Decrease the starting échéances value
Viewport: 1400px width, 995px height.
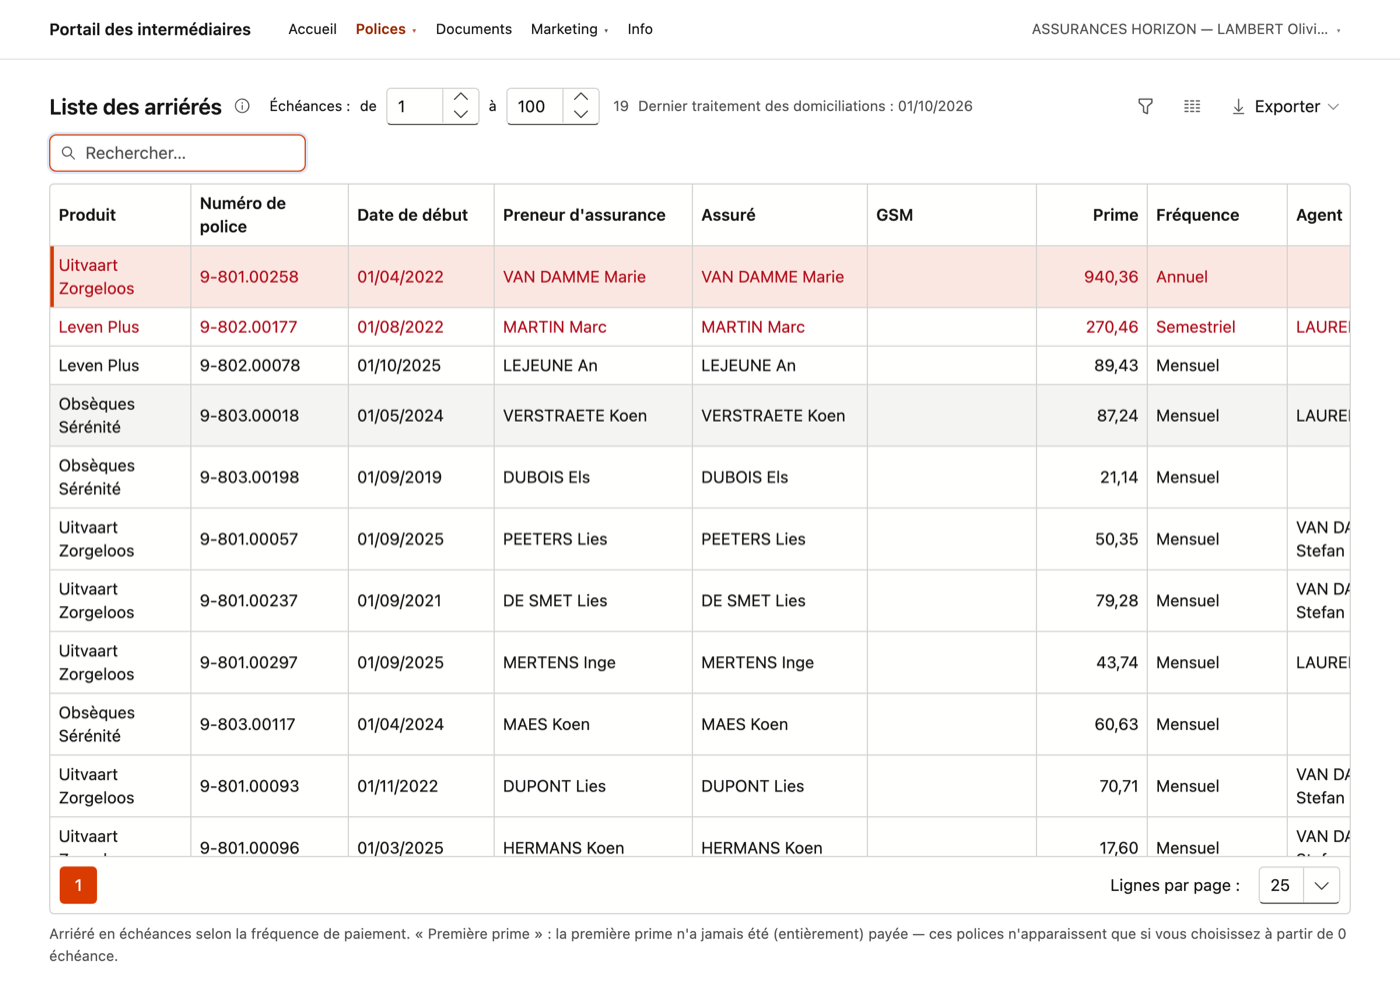click(x=461, y=114)
